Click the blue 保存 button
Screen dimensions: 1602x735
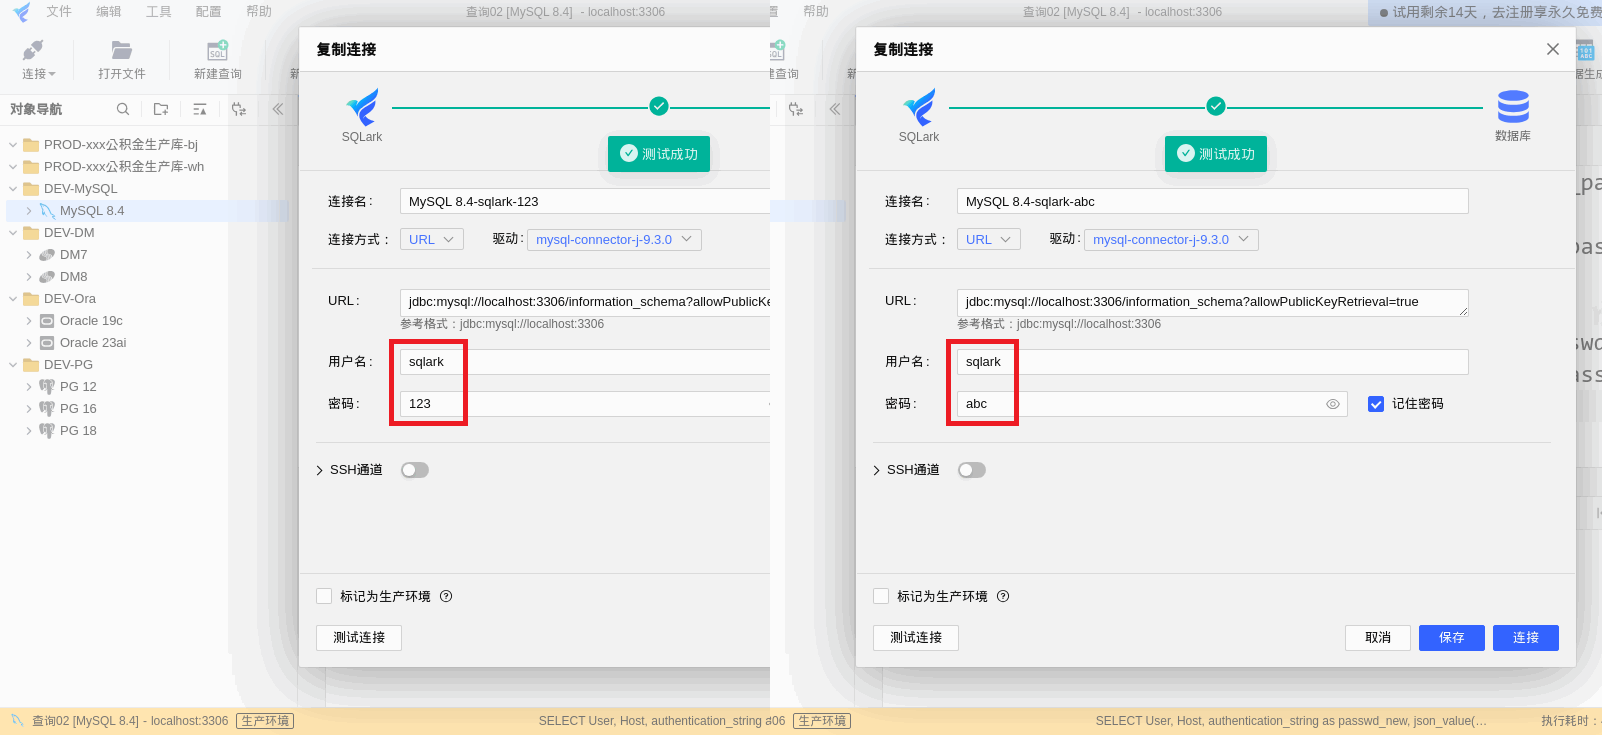1452,638
